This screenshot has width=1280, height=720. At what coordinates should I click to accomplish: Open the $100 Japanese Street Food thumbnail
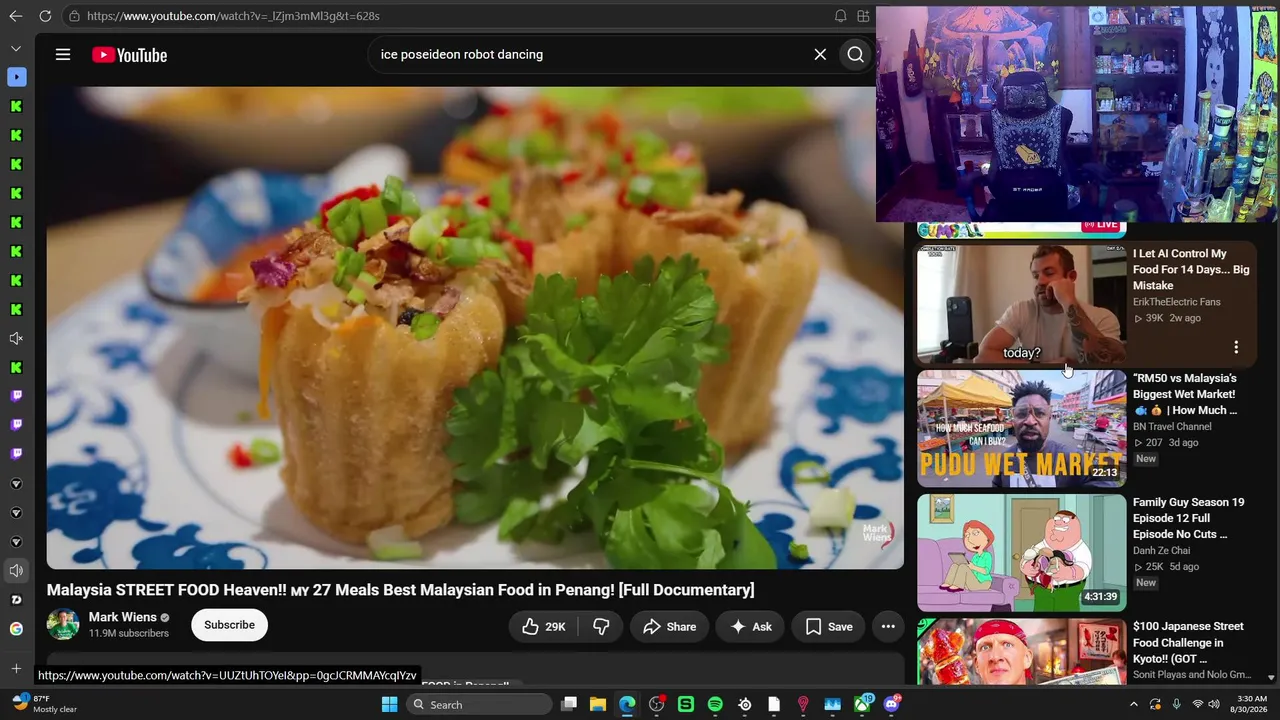pos(1021,651)
